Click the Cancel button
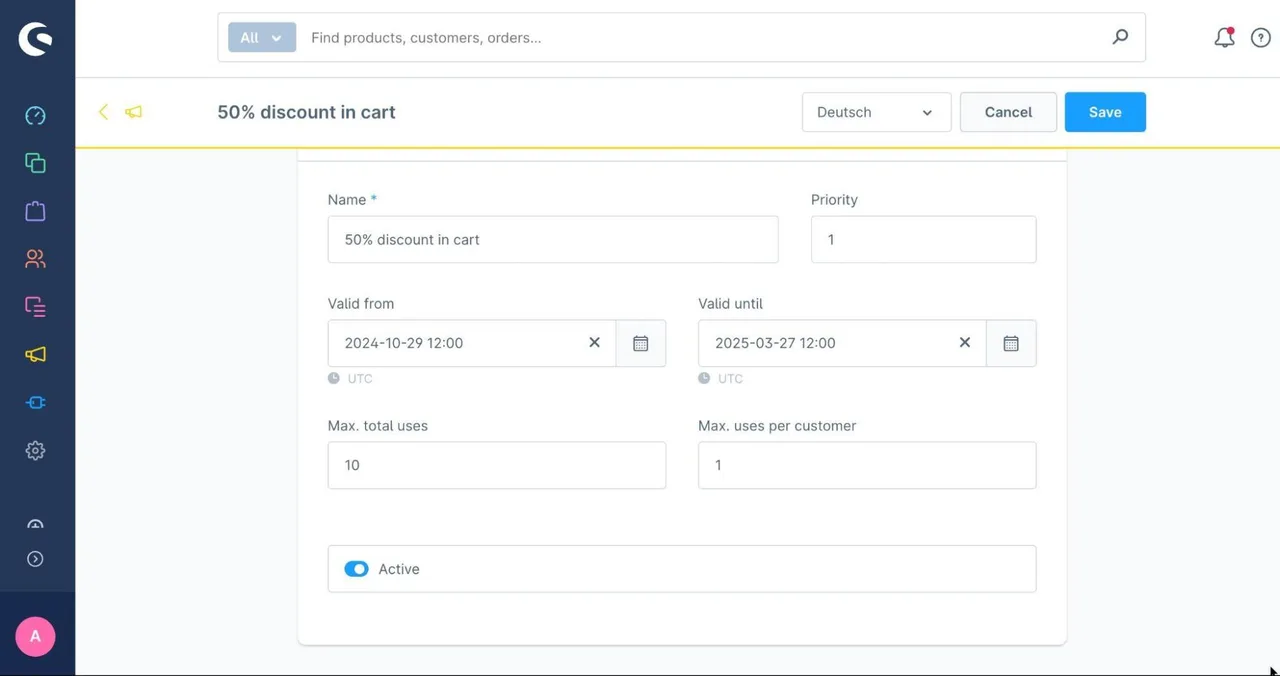 1008,112
